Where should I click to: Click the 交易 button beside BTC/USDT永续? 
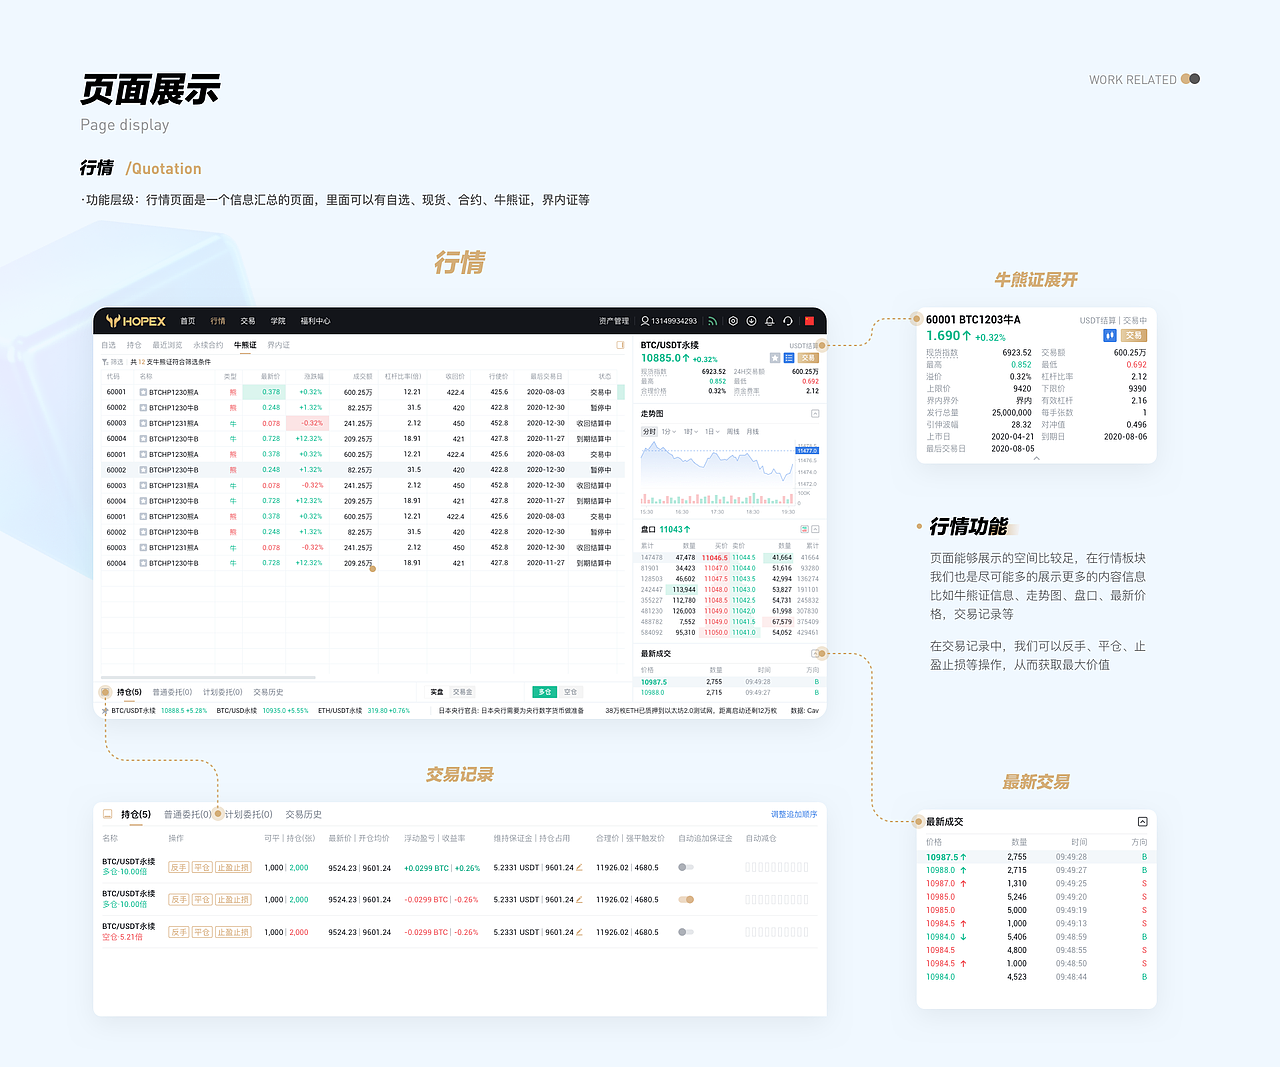click(x=808, y=358)
